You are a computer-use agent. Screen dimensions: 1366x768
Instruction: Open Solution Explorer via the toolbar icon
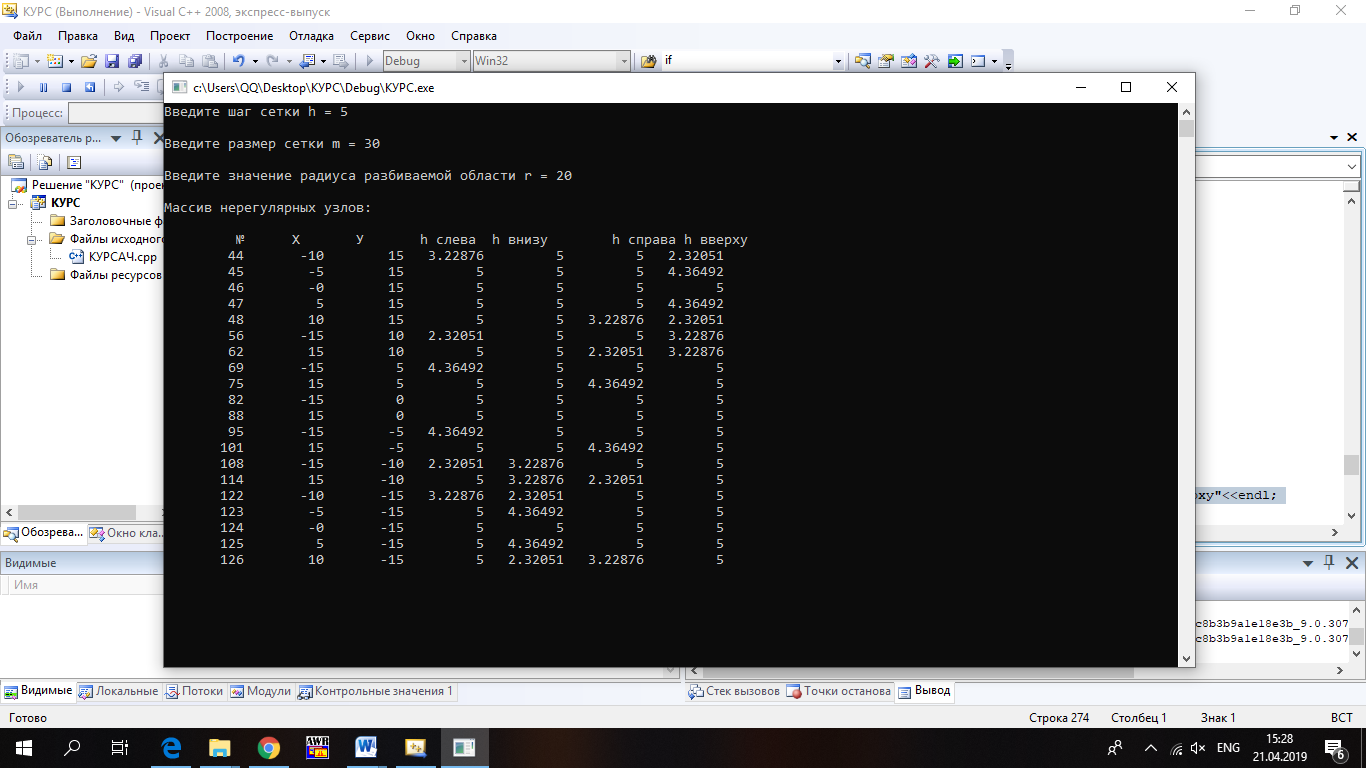pyautogui.click(x=863, y=61)
